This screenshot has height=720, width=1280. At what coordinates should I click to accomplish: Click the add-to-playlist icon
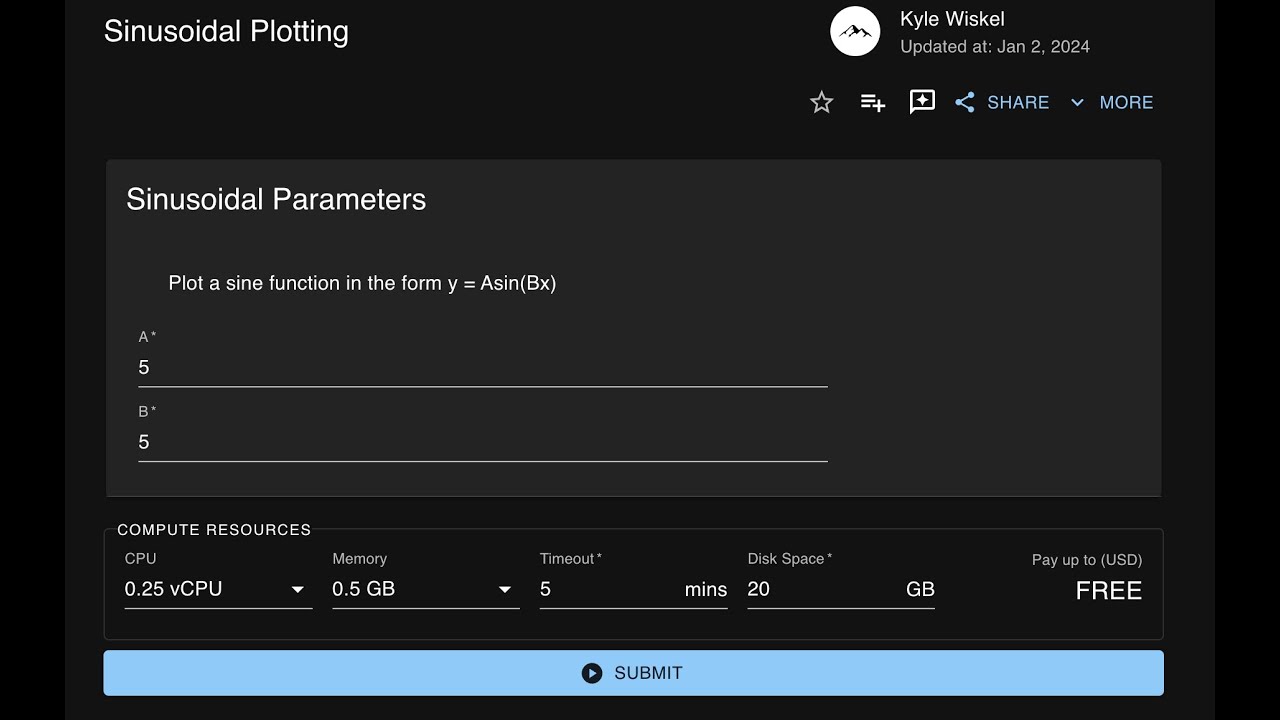(x=872, y=102)
